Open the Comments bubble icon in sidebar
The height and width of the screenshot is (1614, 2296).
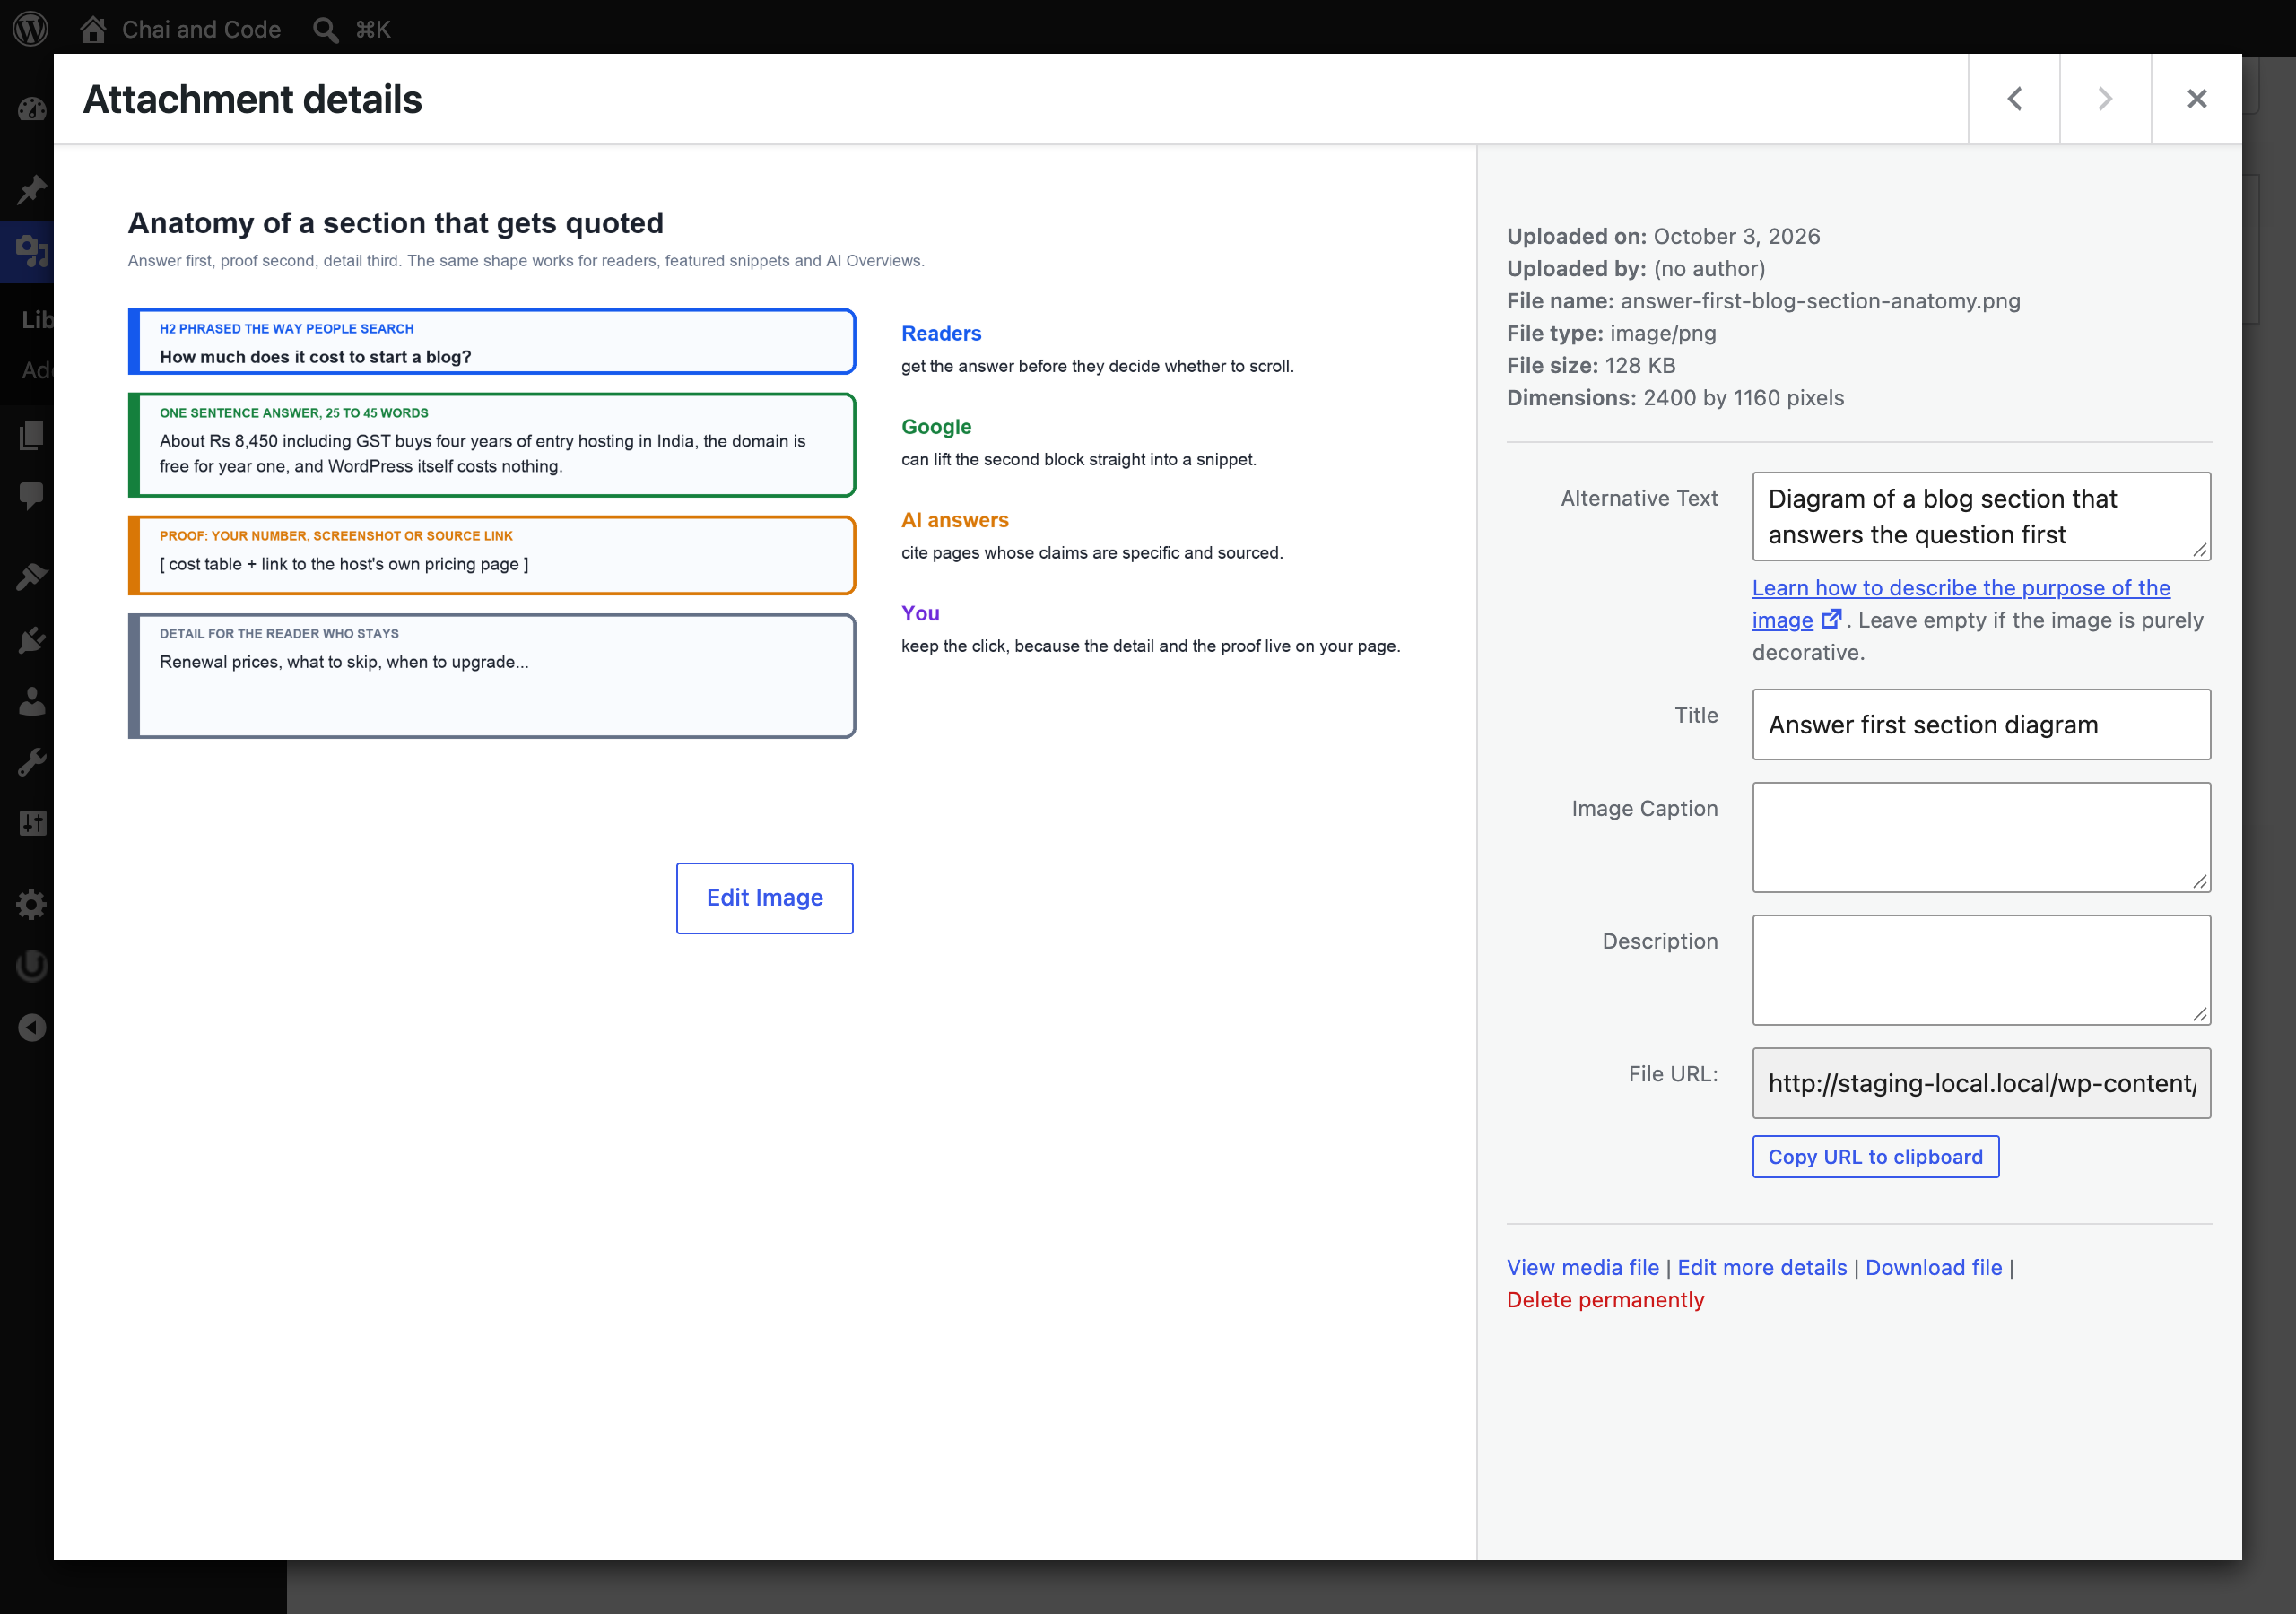[32, 495]
